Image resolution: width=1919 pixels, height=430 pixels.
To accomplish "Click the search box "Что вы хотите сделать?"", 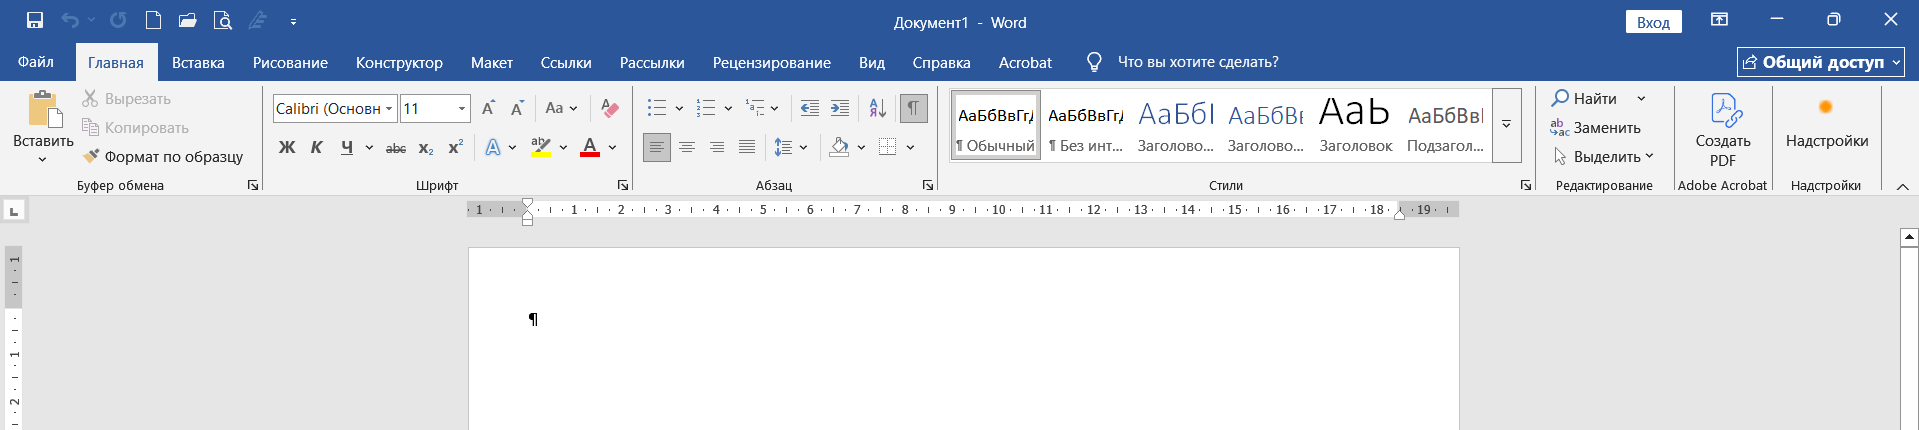I will tap(1197, 62).
